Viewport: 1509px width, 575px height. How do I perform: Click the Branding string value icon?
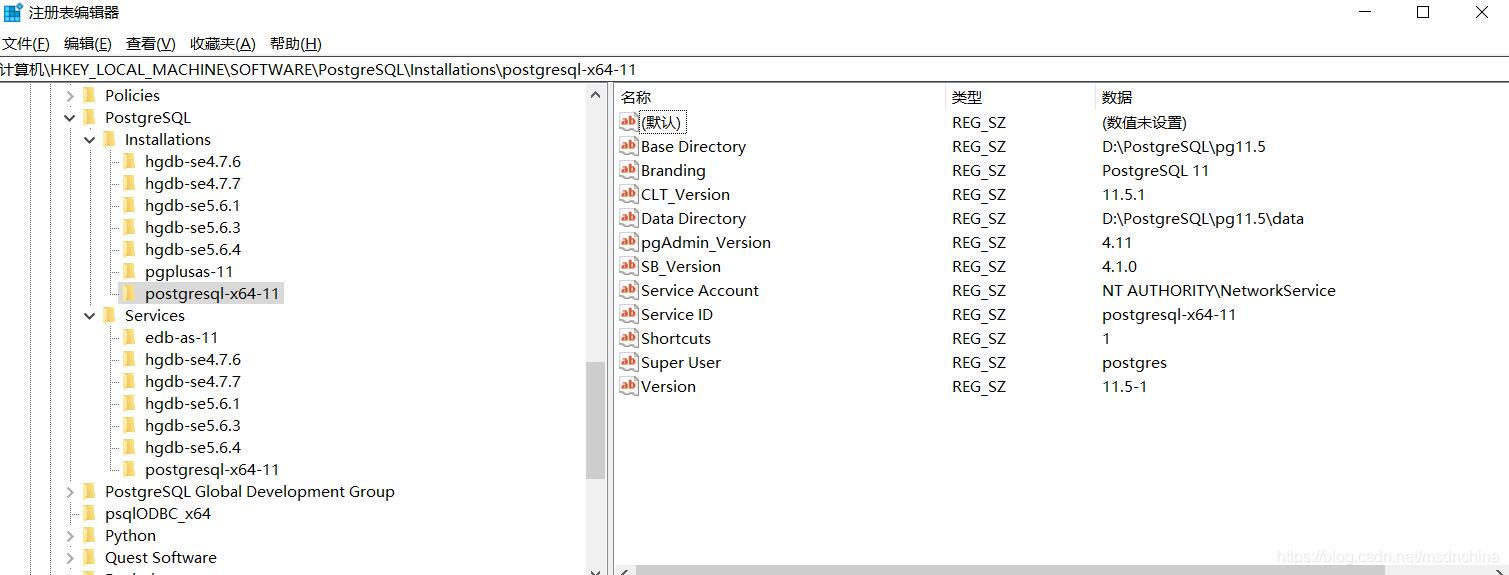pyautogui.click(x=628, y=170)
